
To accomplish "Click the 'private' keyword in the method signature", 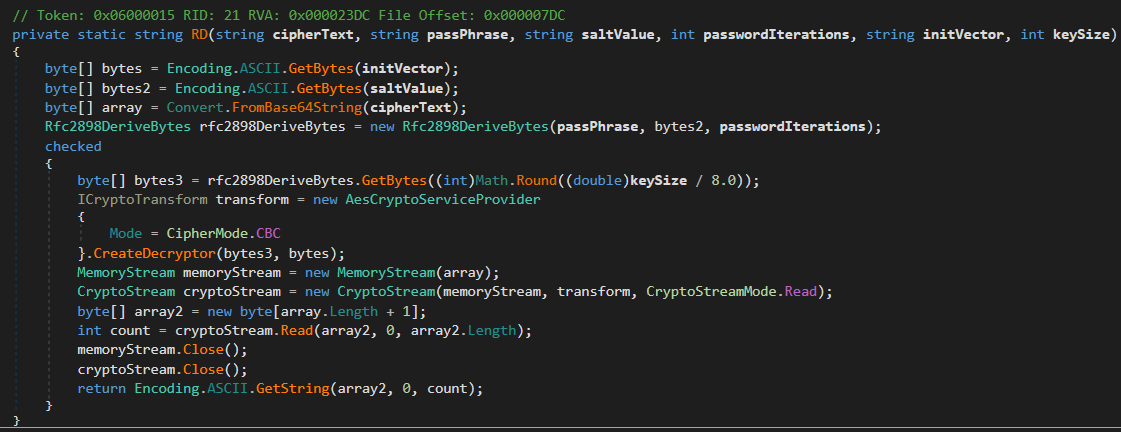I will tap(41, 34).
